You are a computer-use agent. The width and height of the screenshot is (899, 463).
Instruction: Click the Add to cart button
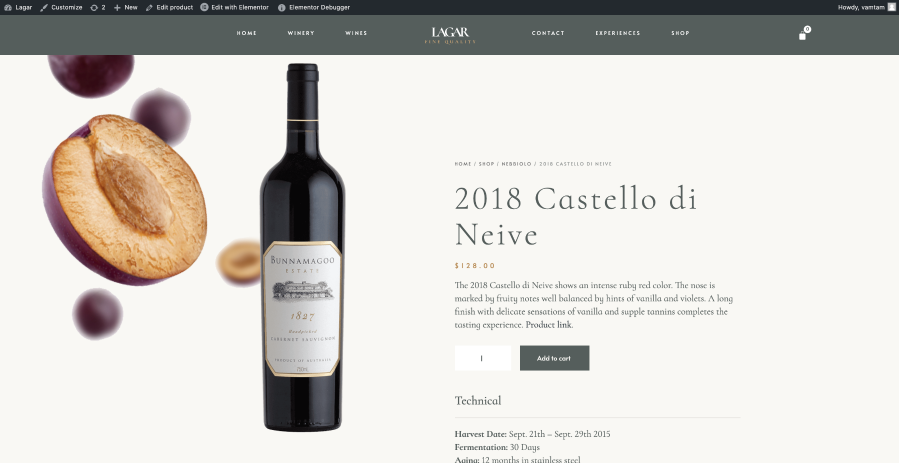(x=554, y=358)
